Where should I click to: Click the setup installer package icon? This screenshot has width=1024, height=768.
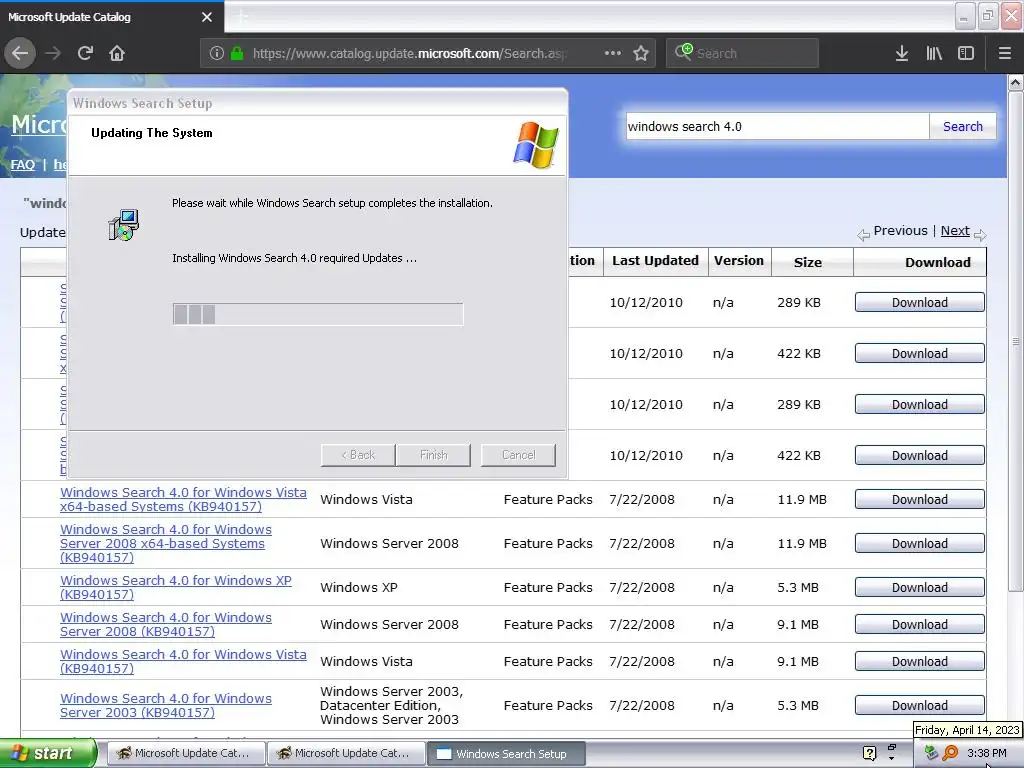pos(123,225)
